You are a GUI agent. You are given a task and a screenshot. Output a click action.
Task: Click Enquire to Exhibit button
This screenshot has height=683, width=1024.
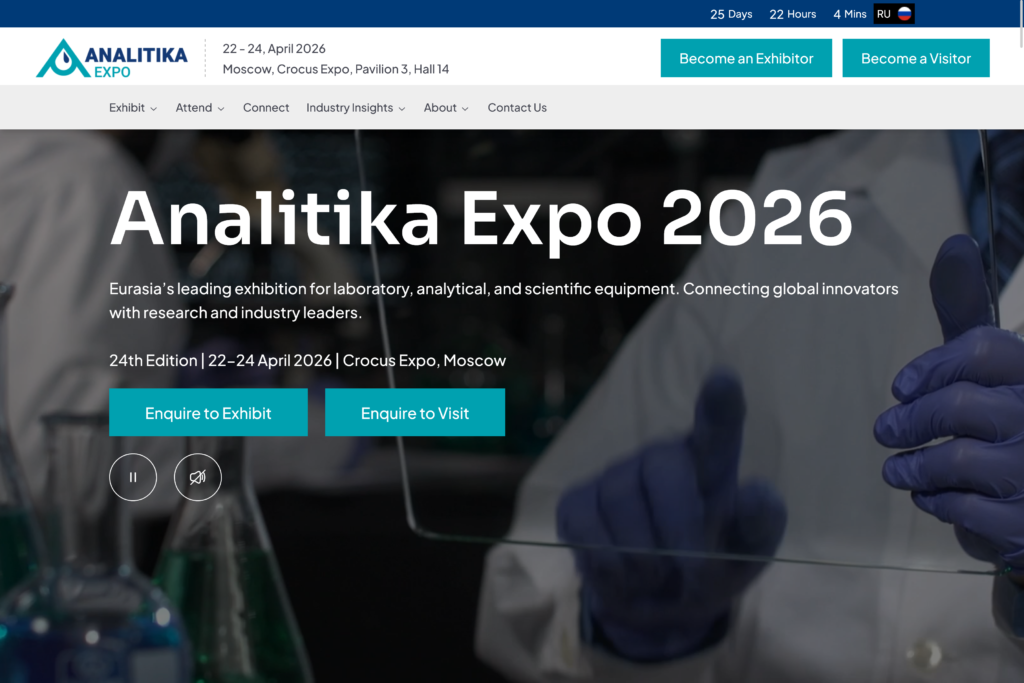(208, 413)
